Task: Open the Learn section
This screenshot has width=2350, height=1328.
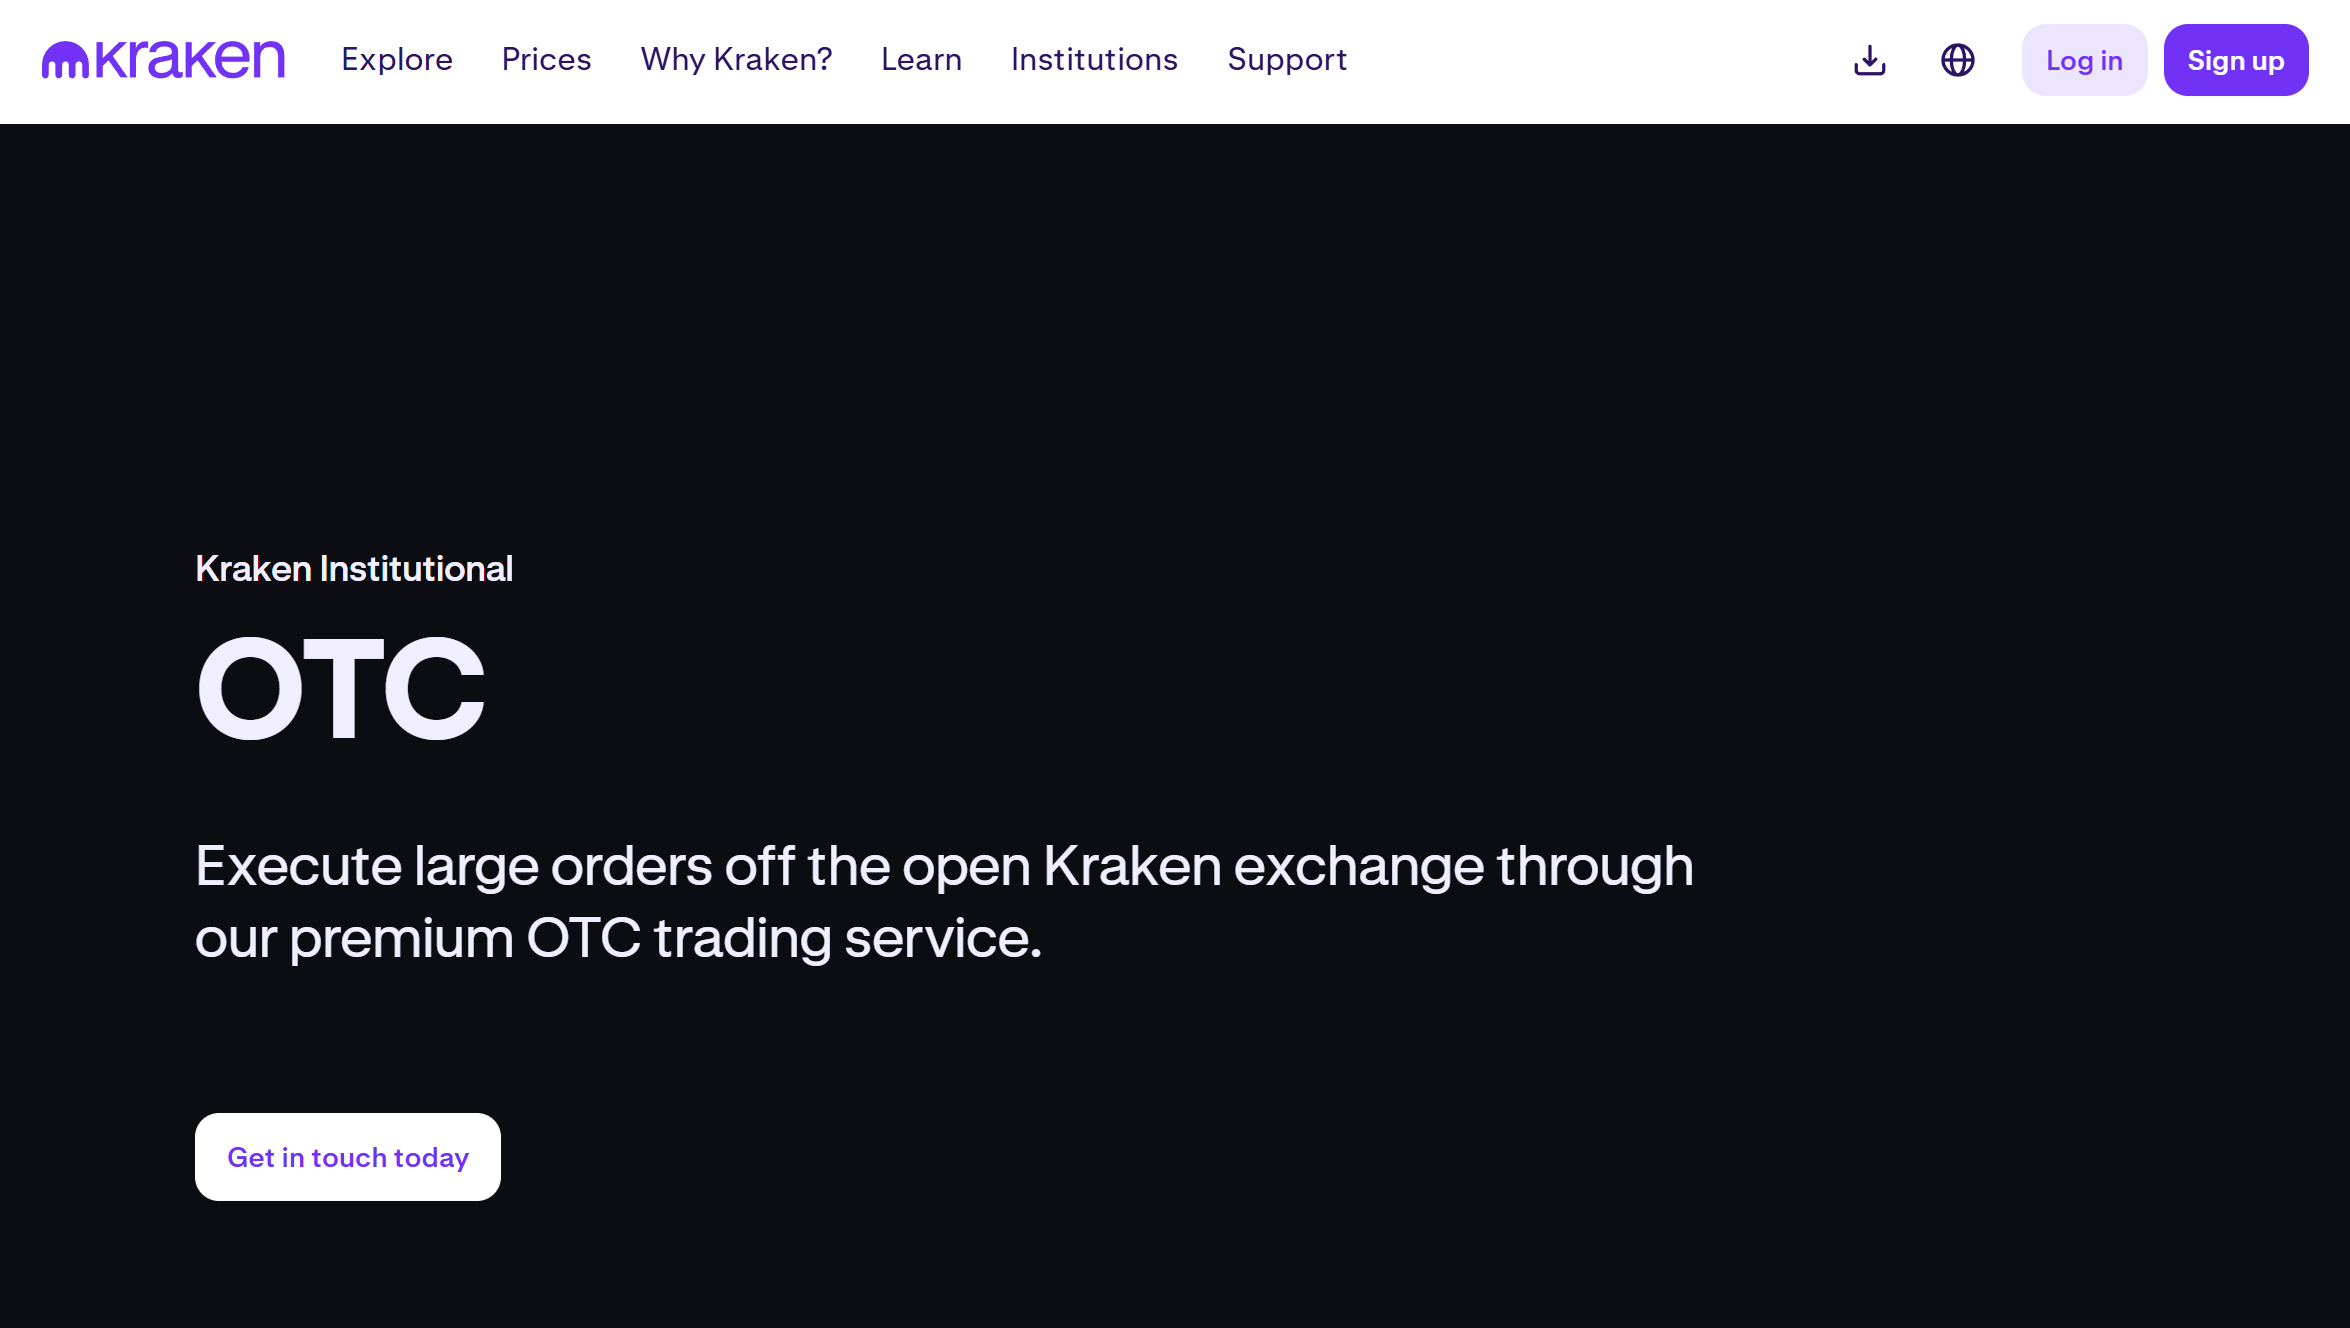Action: pyautogui.click(x=921, y=60)
